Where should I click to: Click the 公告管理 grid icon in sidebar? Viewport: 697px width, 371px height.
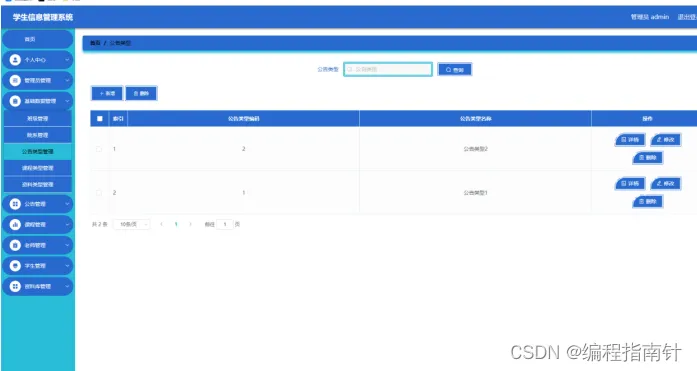pyautogui.click(x=15, y=204)
